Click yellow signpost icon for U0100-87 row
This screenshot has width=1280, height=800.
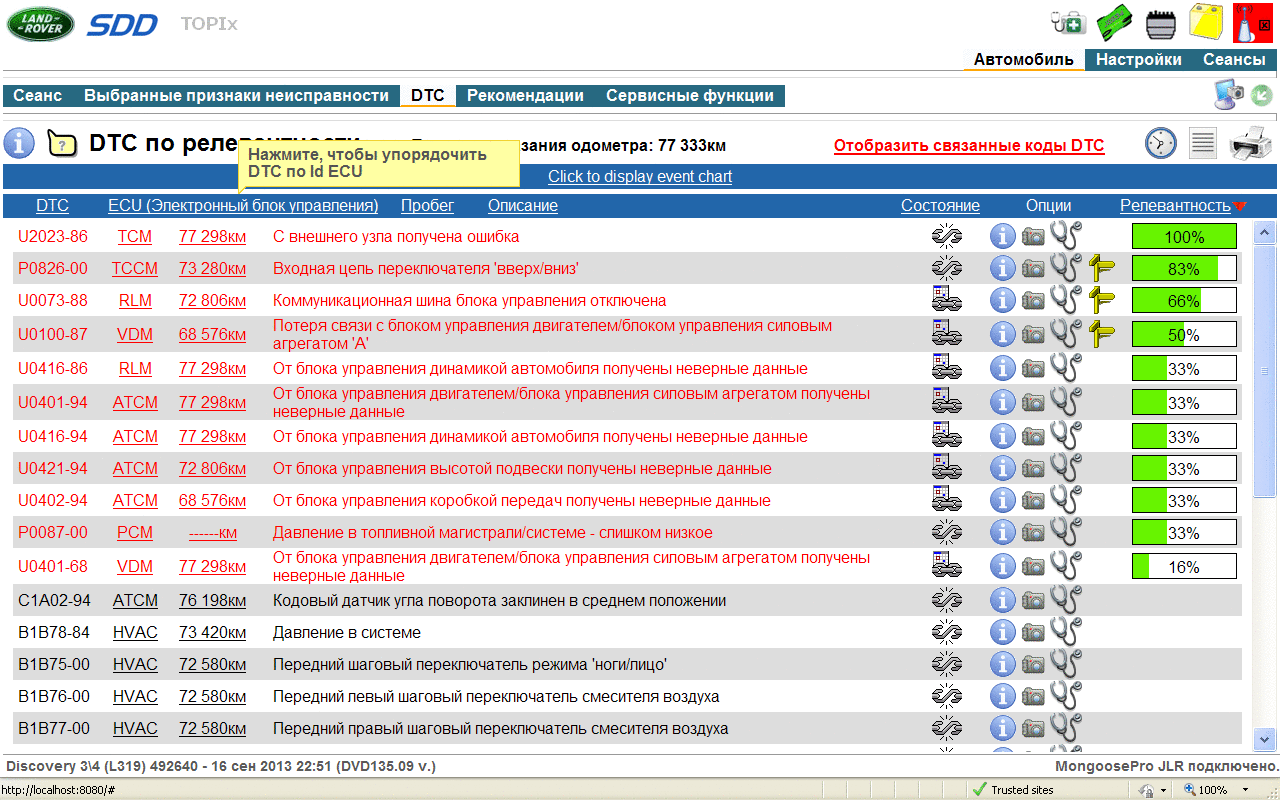point(1102,333)
